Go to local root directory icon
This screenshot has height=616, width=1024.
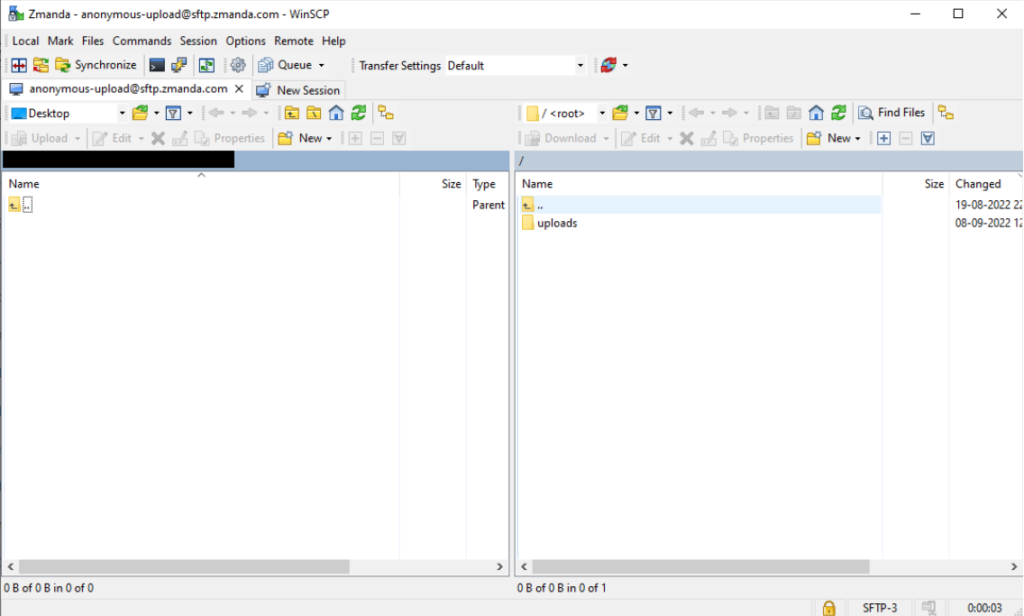click(x=313, y=113)
